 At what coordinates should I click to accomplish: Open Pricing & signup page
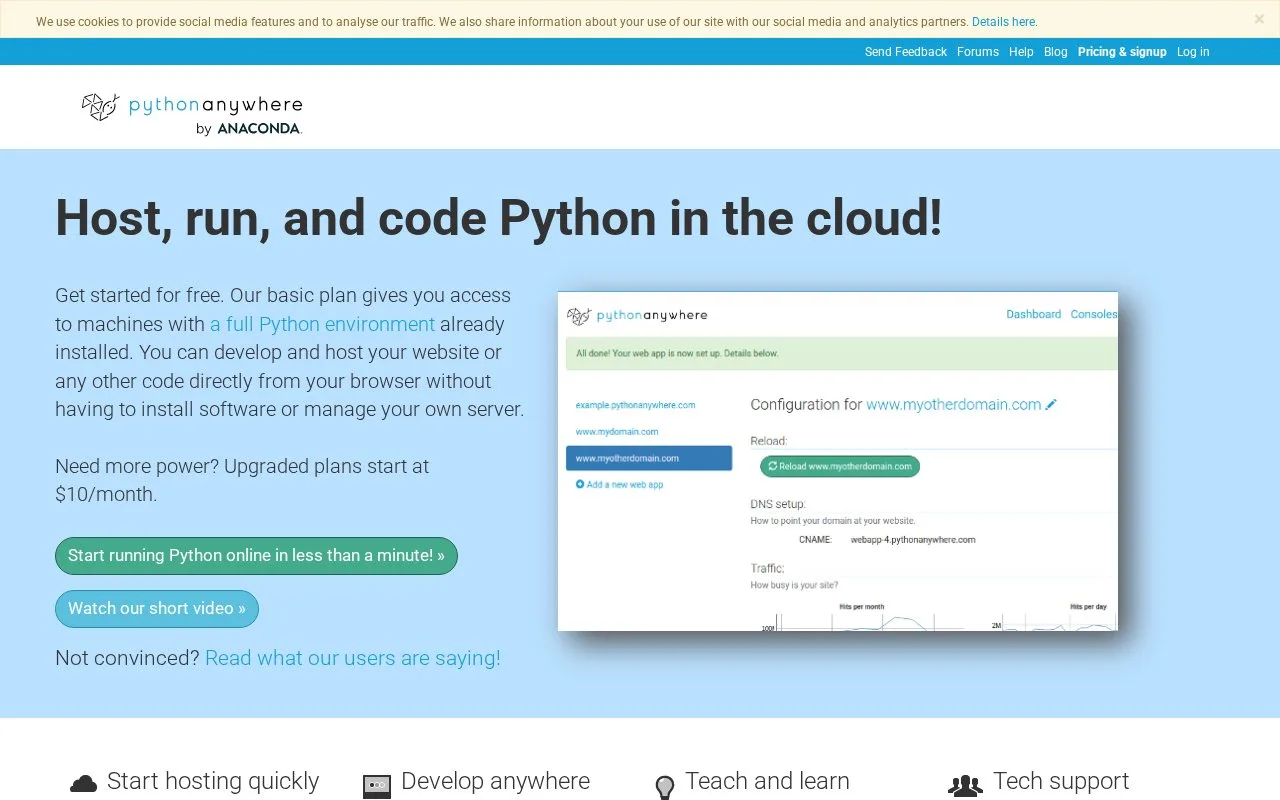pos(1122,52)
